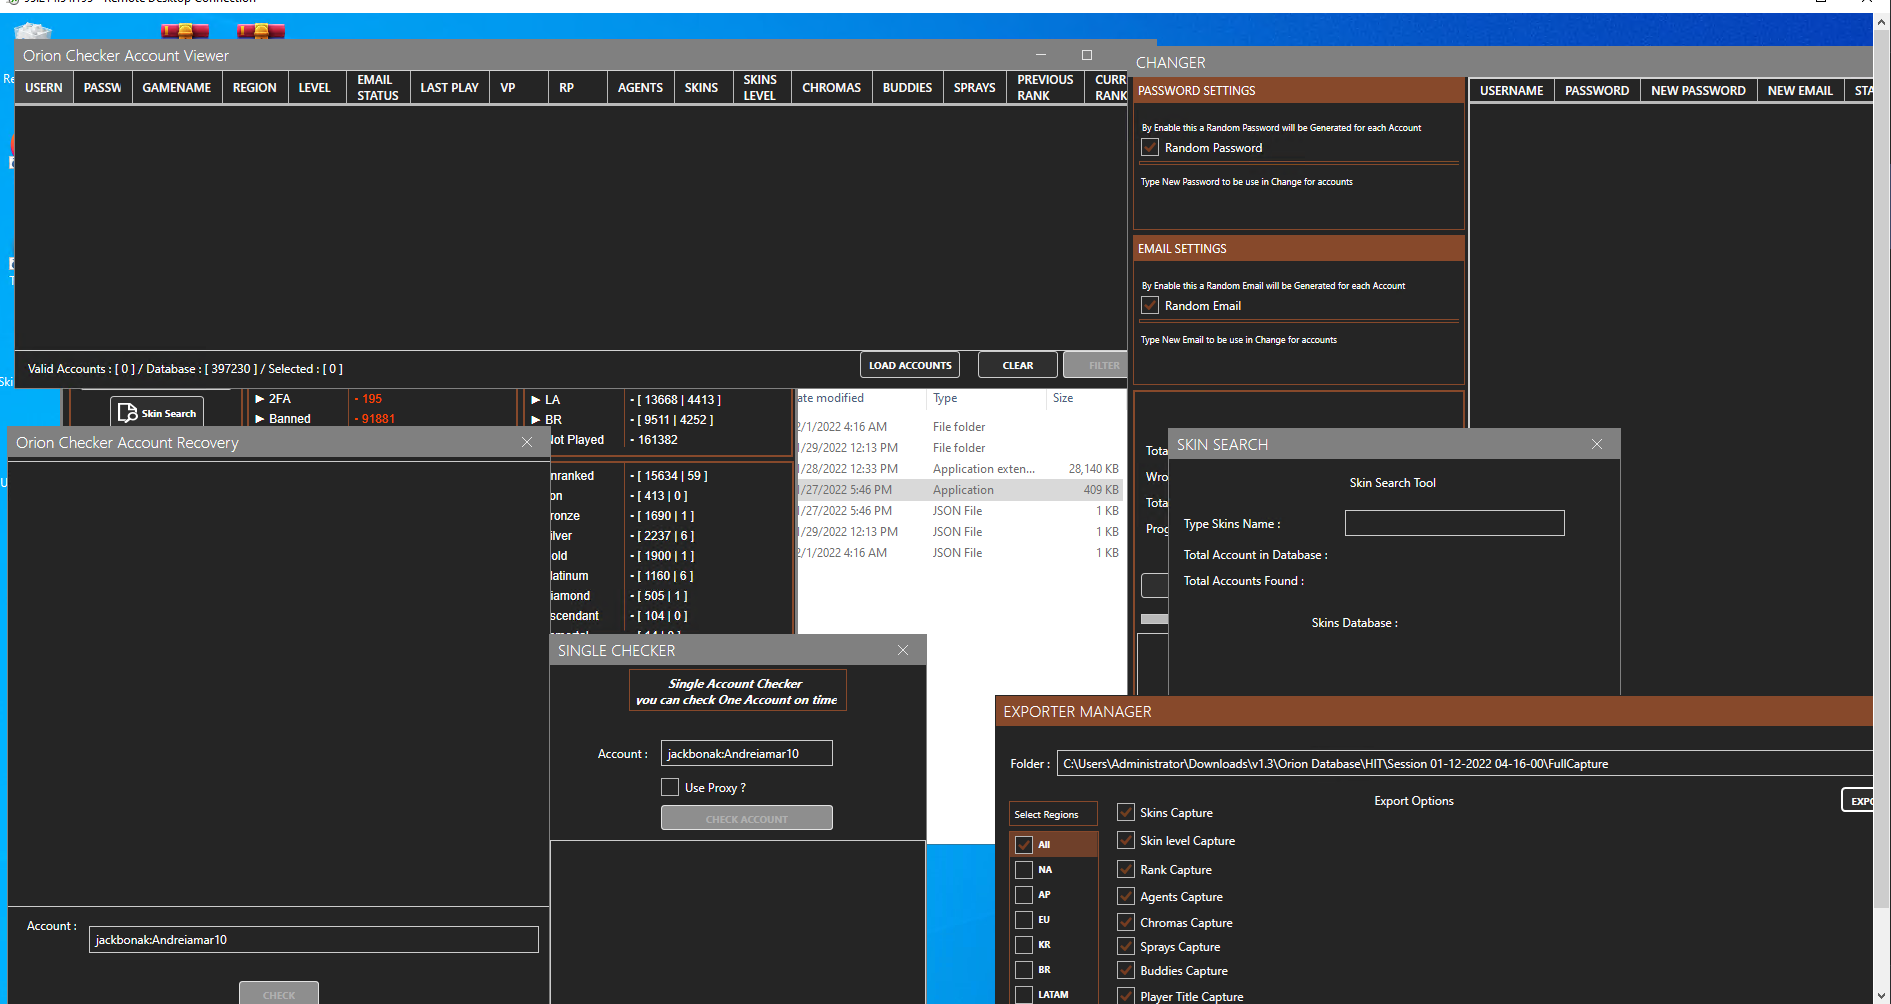Screen dimensions: 1891x1004
Task: Sort by the BUDDIES column header
Action: 907,87
